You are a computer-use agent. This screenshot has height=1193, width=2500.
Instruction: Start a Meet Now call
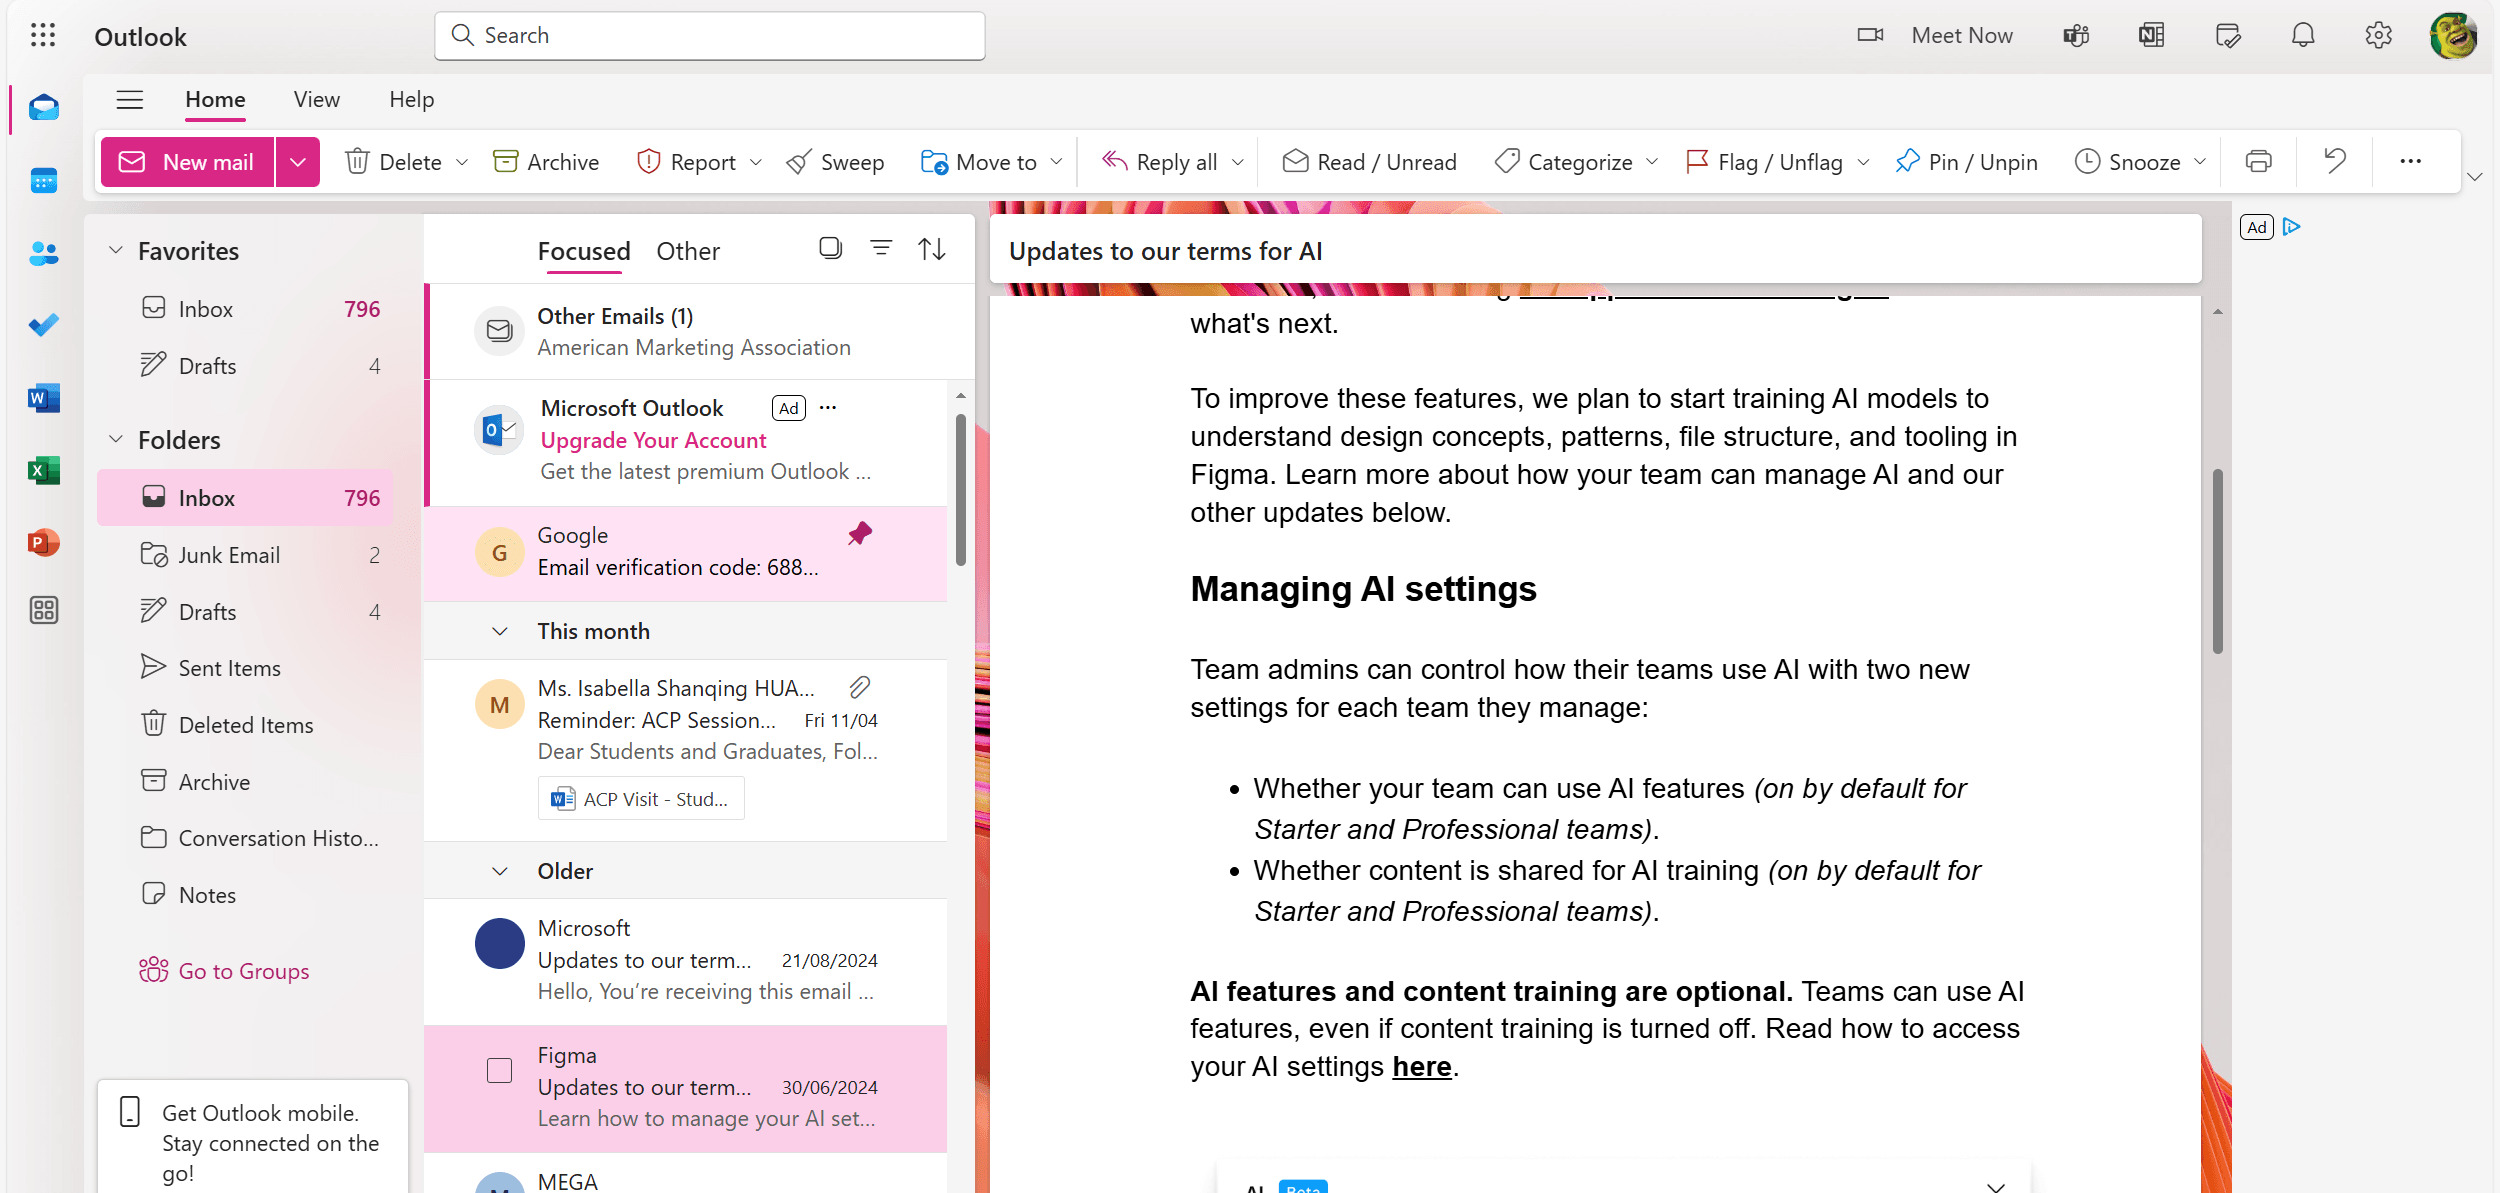(1936, 36)
